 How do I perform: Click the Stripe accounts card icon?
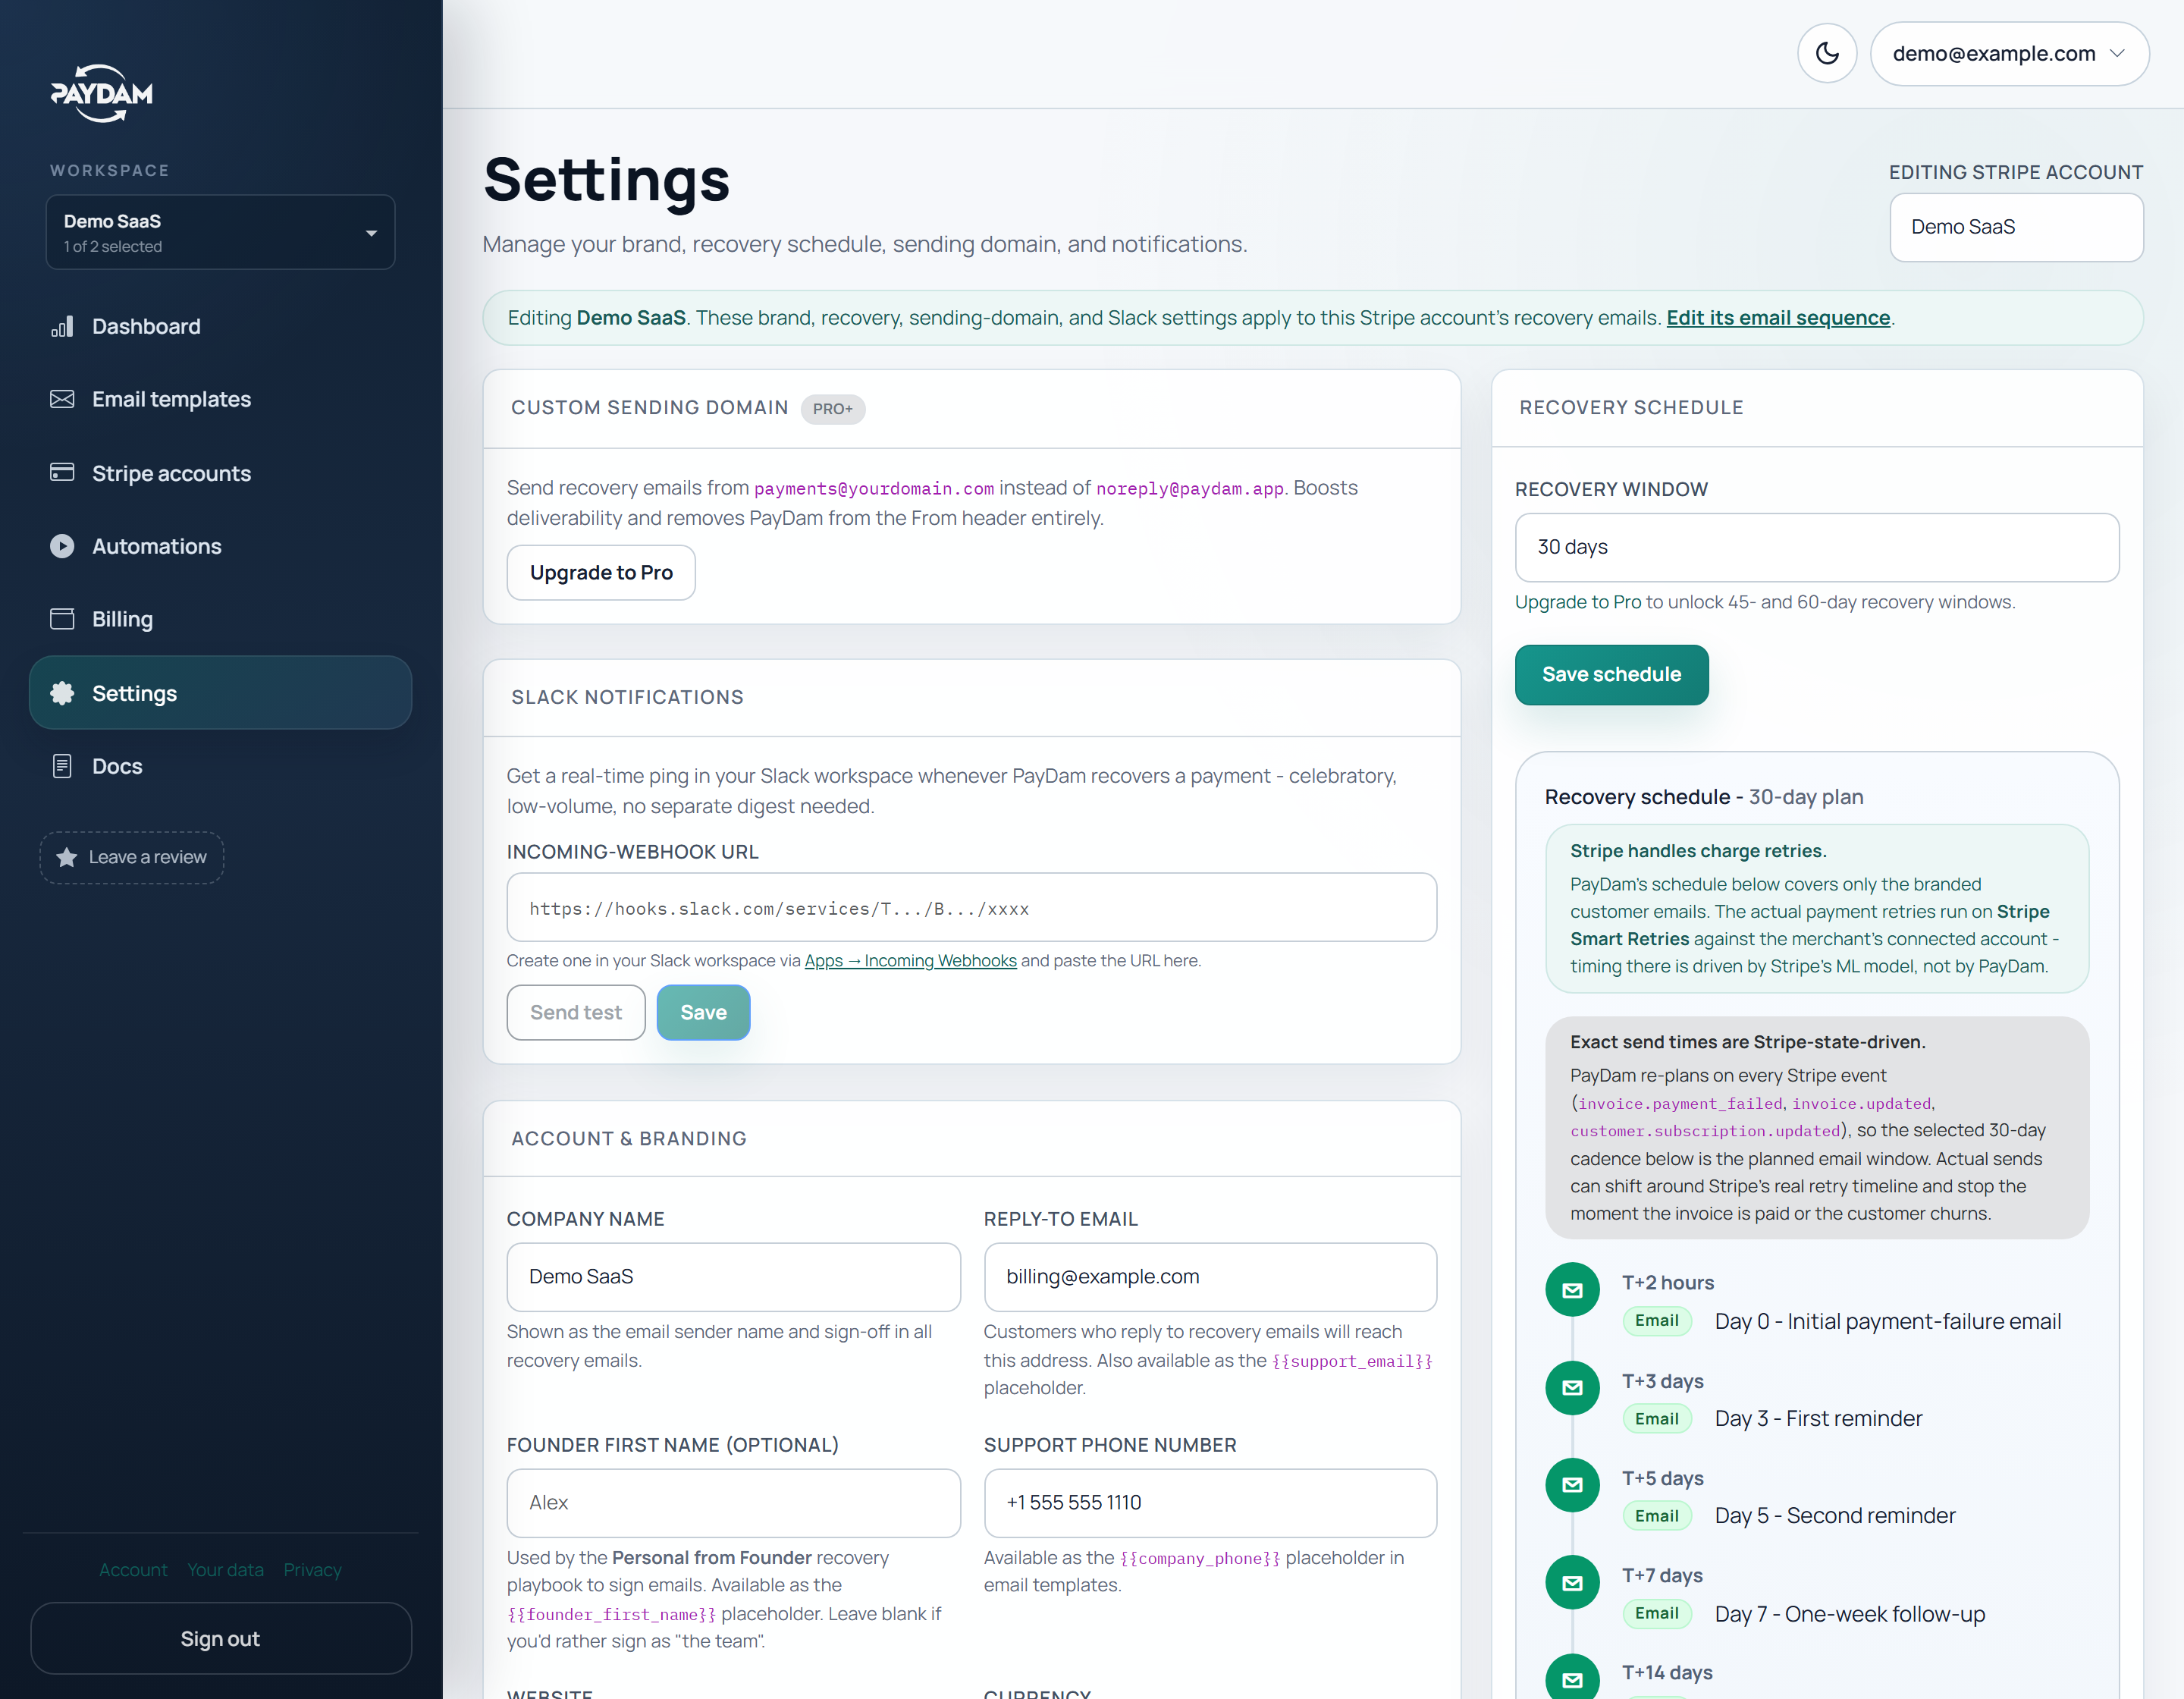(x=62, y=472)
